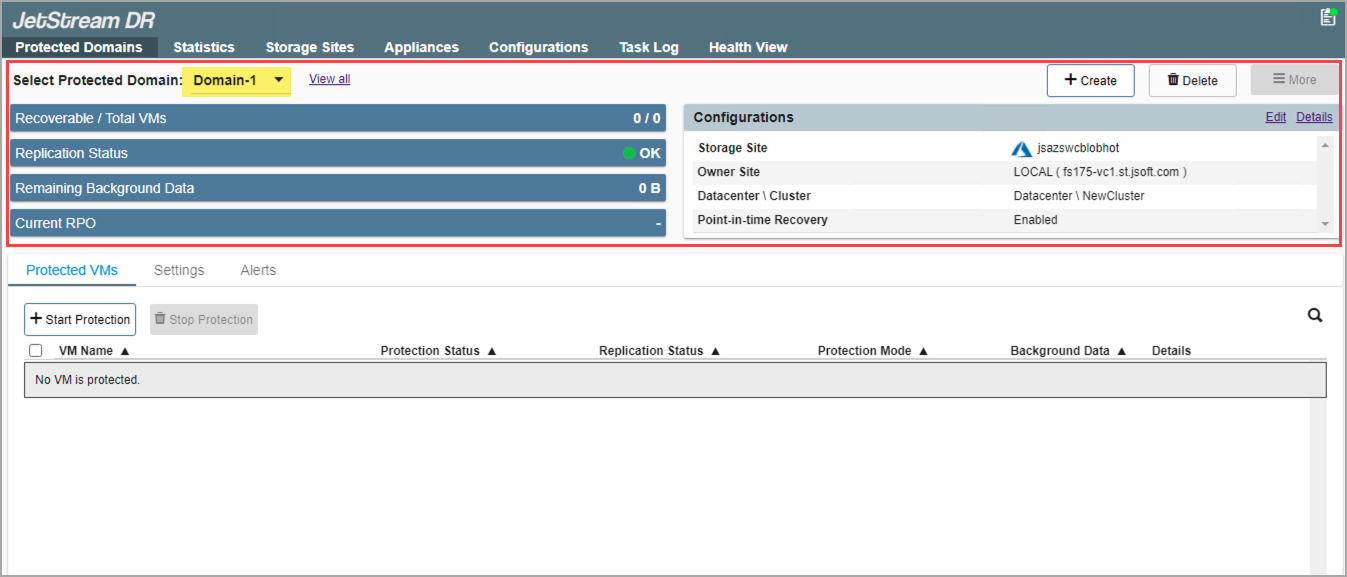The width and height of the screenshot is (1347, 577).
Task: Open the Health View tab
Action: pyautogui.click(x=748, y=47)
